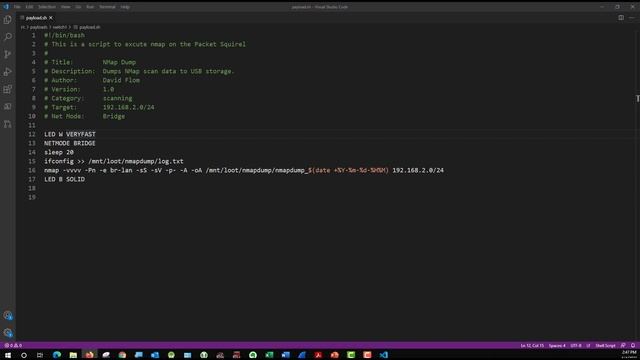Open the Selection menu
This screenshot has height=360, width=640.
[x=47, y=7]
